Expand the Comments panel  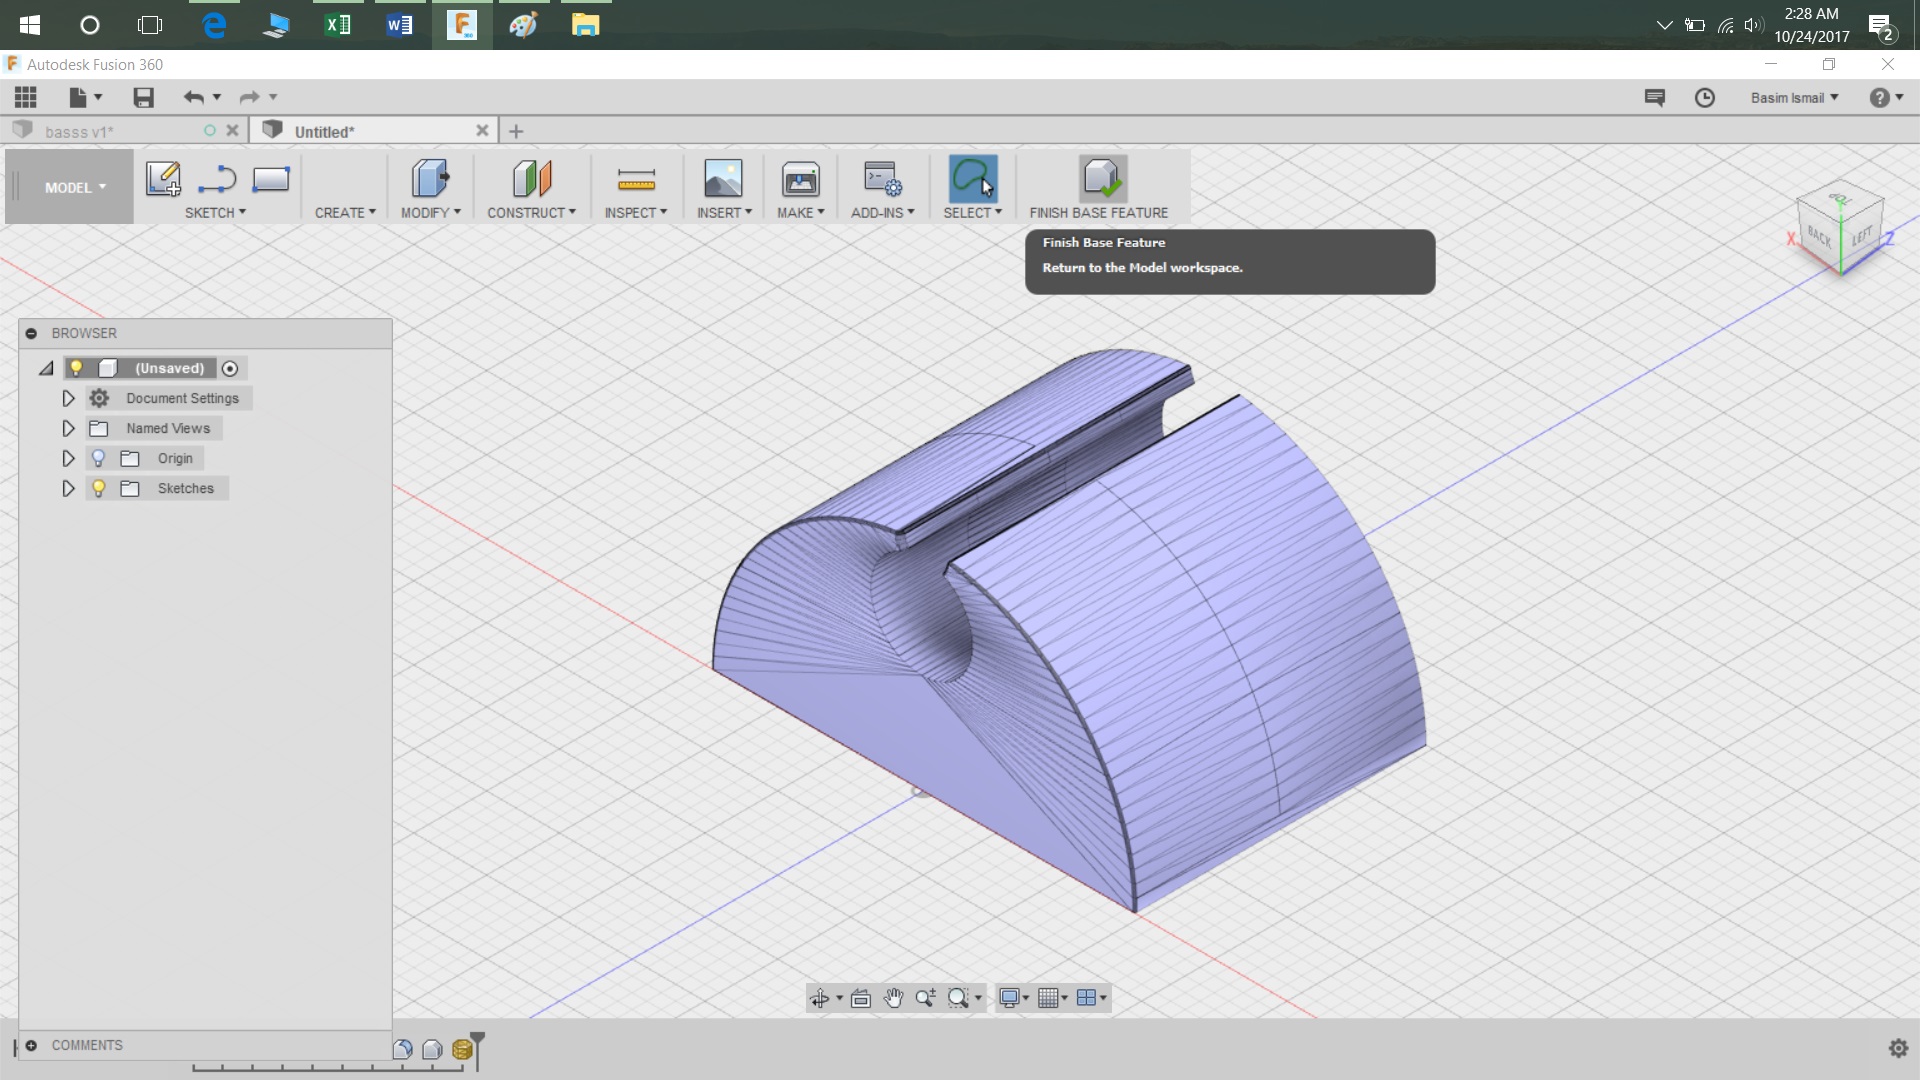[x=31, y=1045]
